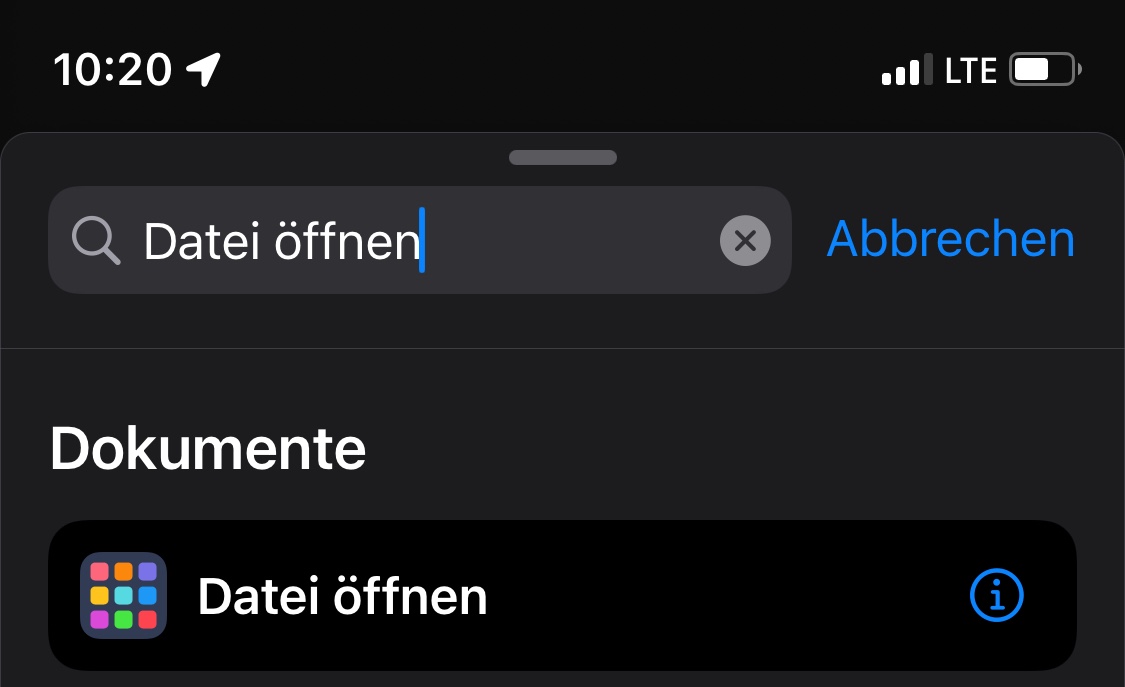Viewport: 1125px width, 687px height.
Task: Tap the Dokumente section header
Action: tap(208, 450)
